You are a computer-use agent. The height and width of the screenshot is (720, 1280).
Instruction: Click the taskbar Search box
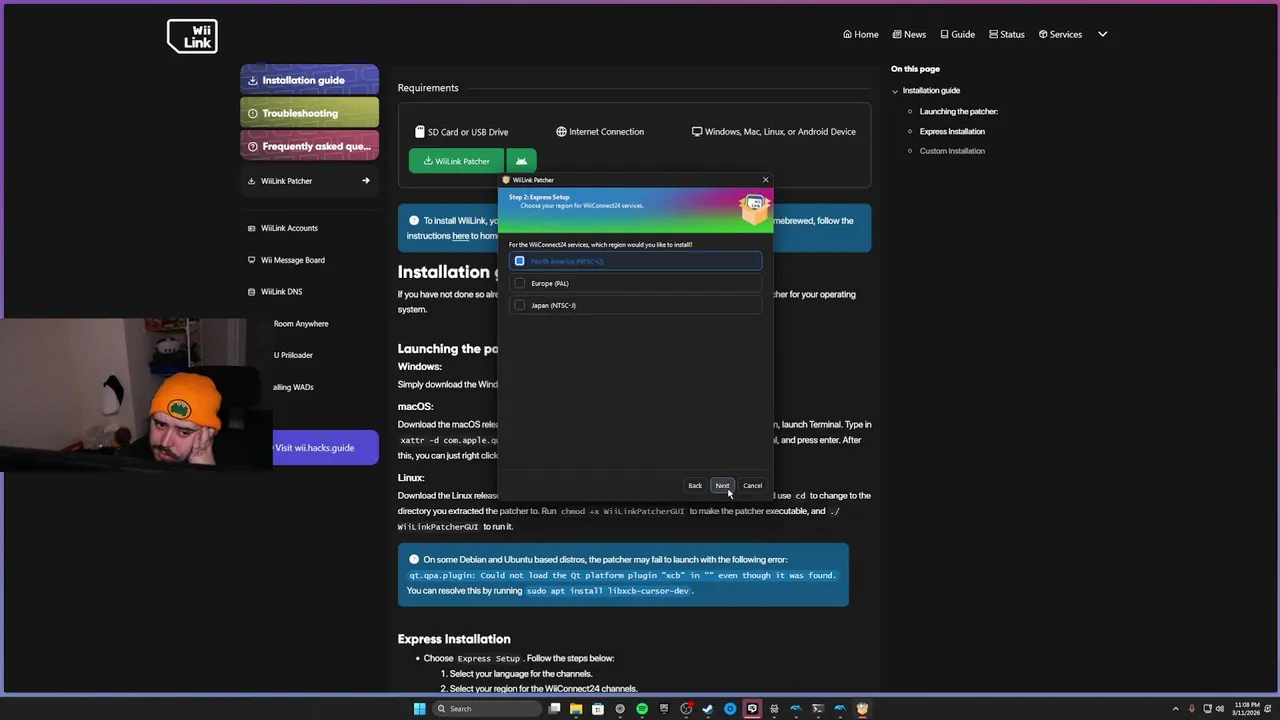click(487, 709)
